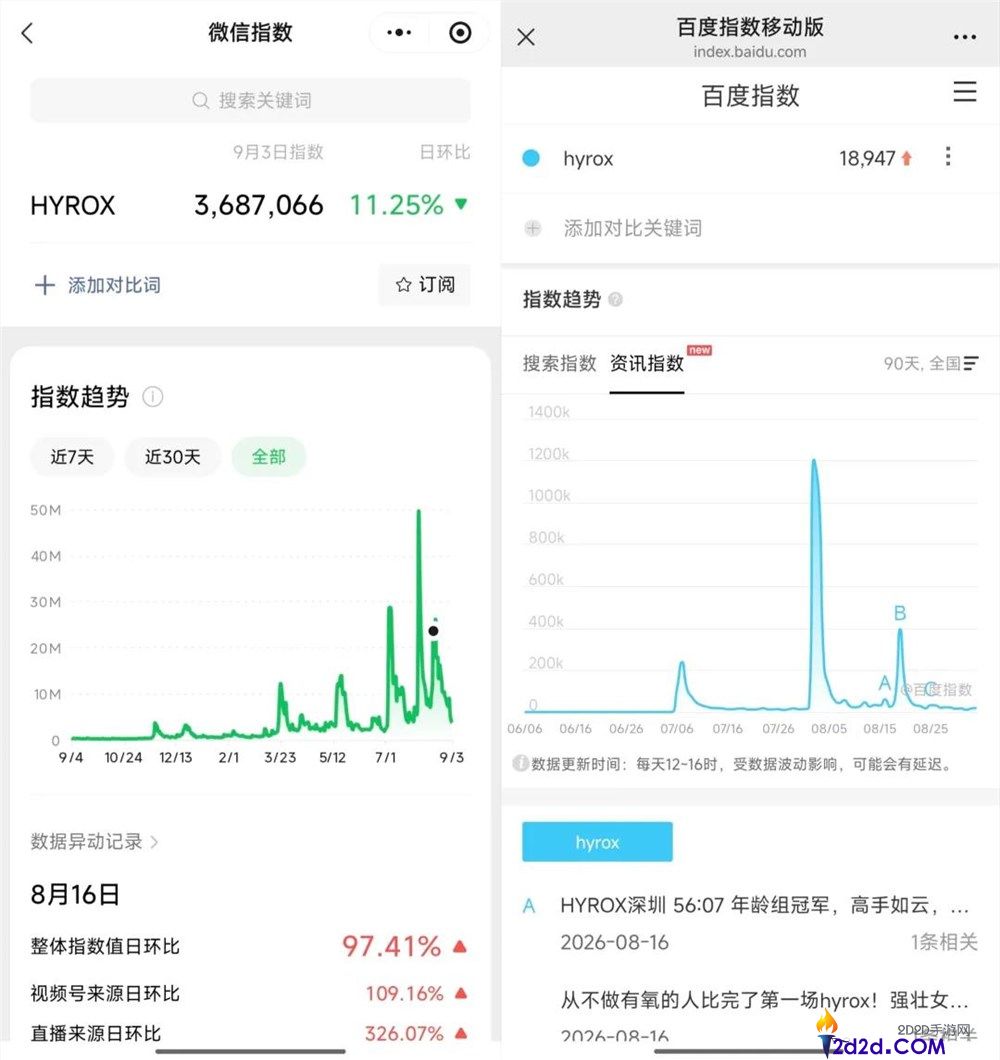
Task: Click plus icon beside 添加对比关键词
Action: pos(533,228)
